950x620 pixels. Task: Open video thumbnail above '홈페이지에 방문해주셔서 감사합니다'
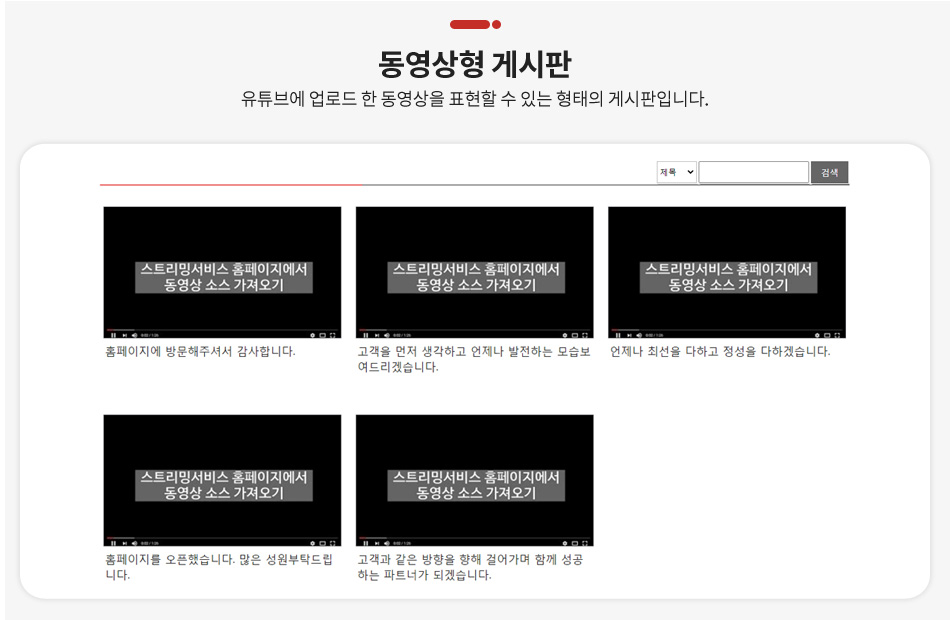tap(222, 272)
